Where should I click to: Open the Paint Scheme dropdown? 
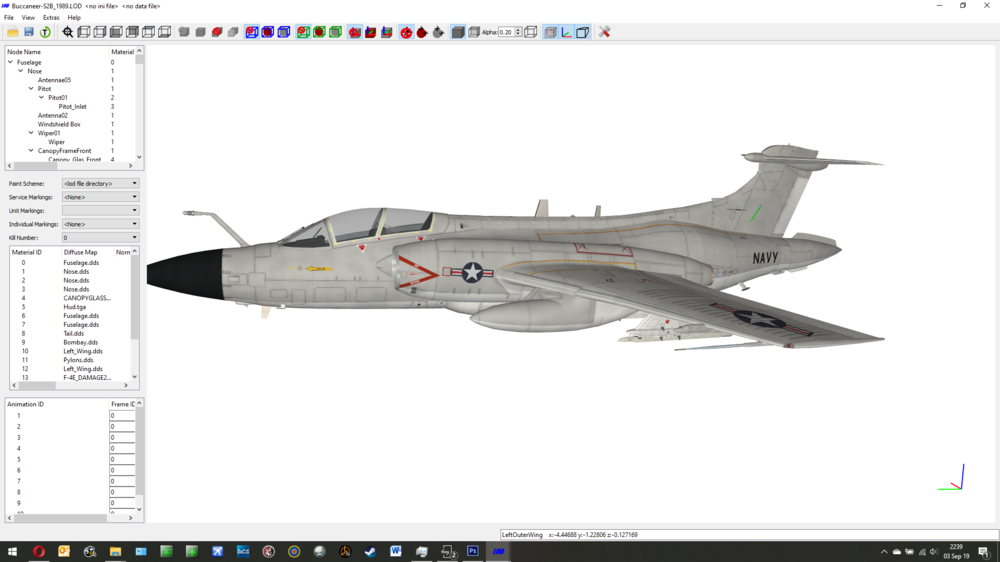tap(100, 184)
